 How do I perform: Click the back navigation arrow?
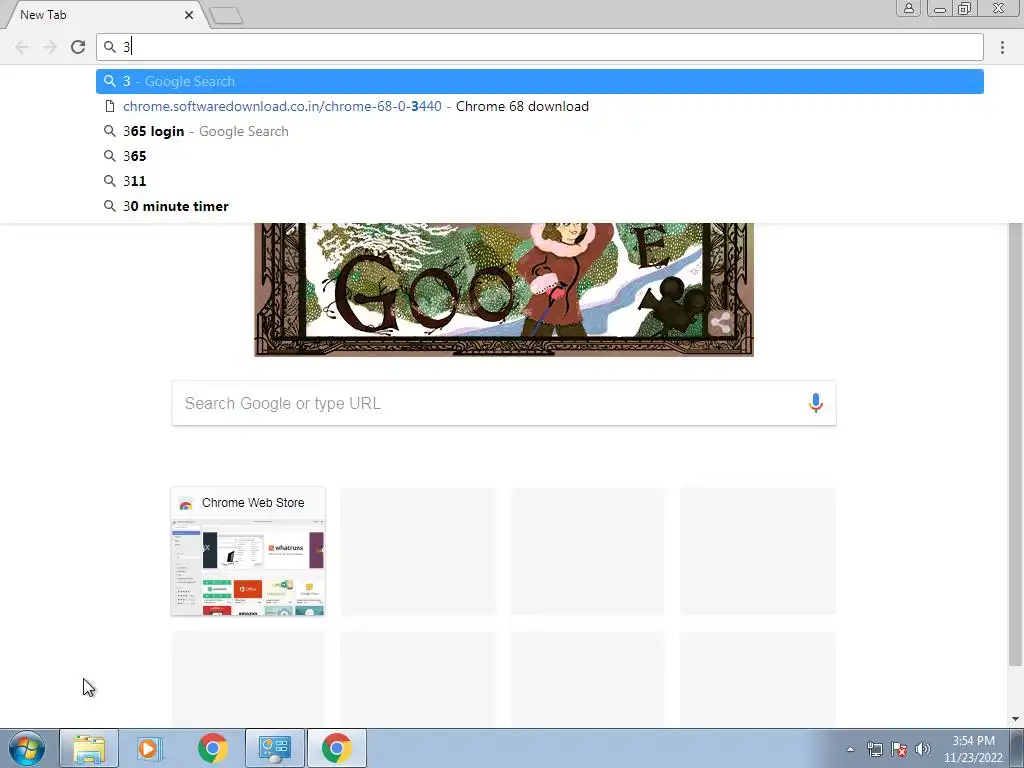pos(22,47)
